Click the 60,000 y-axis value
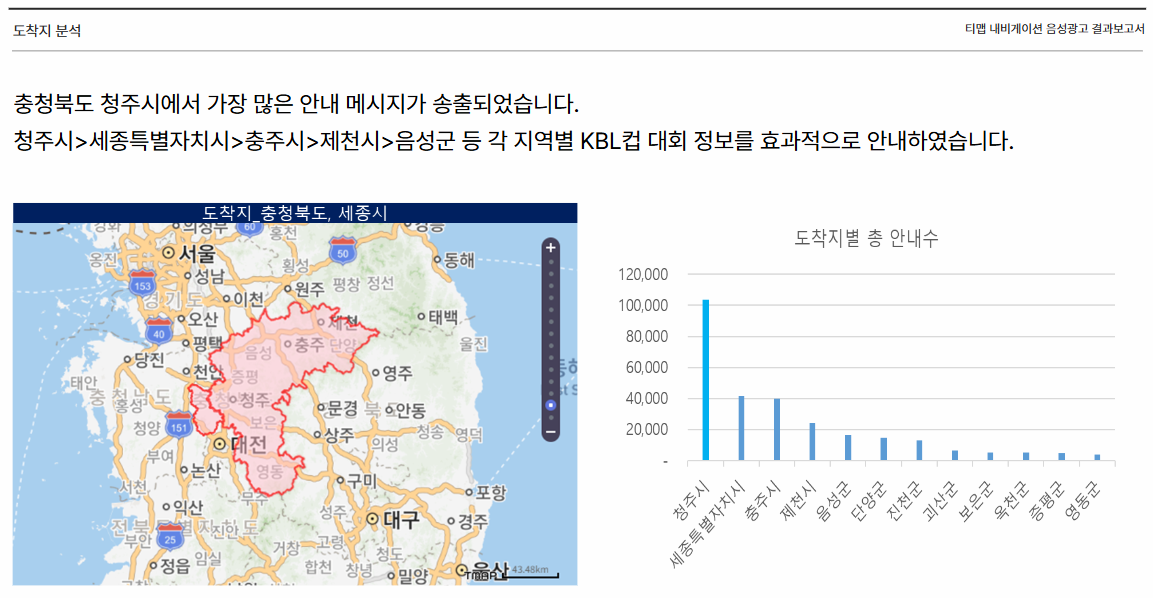The width and height of the screenshot is (1153, 598). 647,368
